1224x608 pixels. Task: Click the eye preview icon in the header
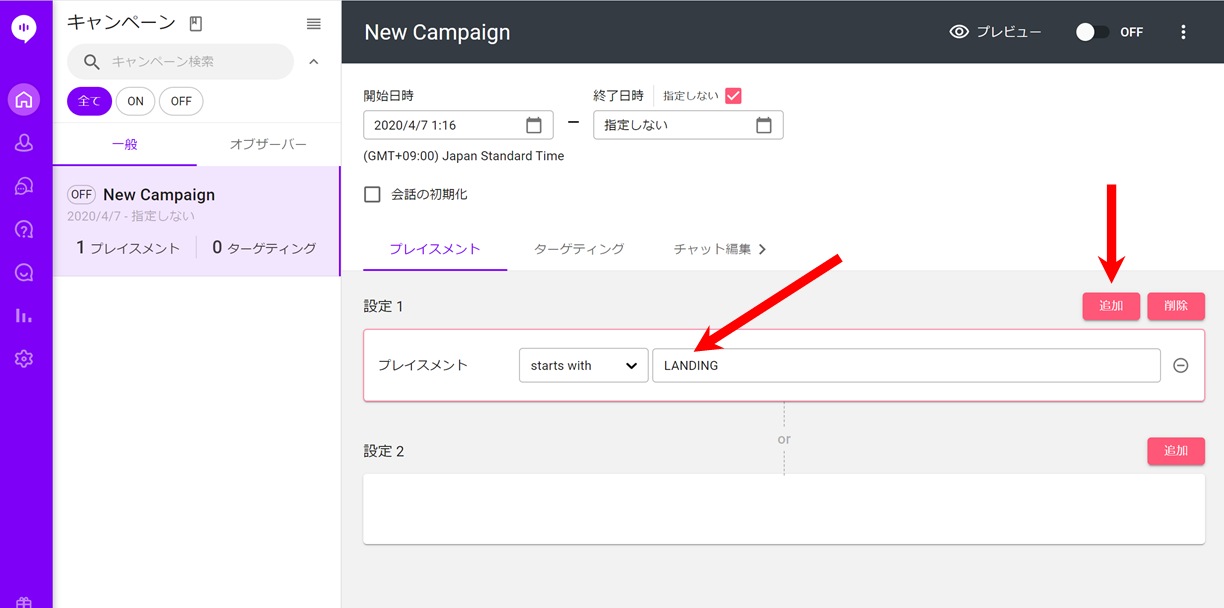tap(959, 32)
